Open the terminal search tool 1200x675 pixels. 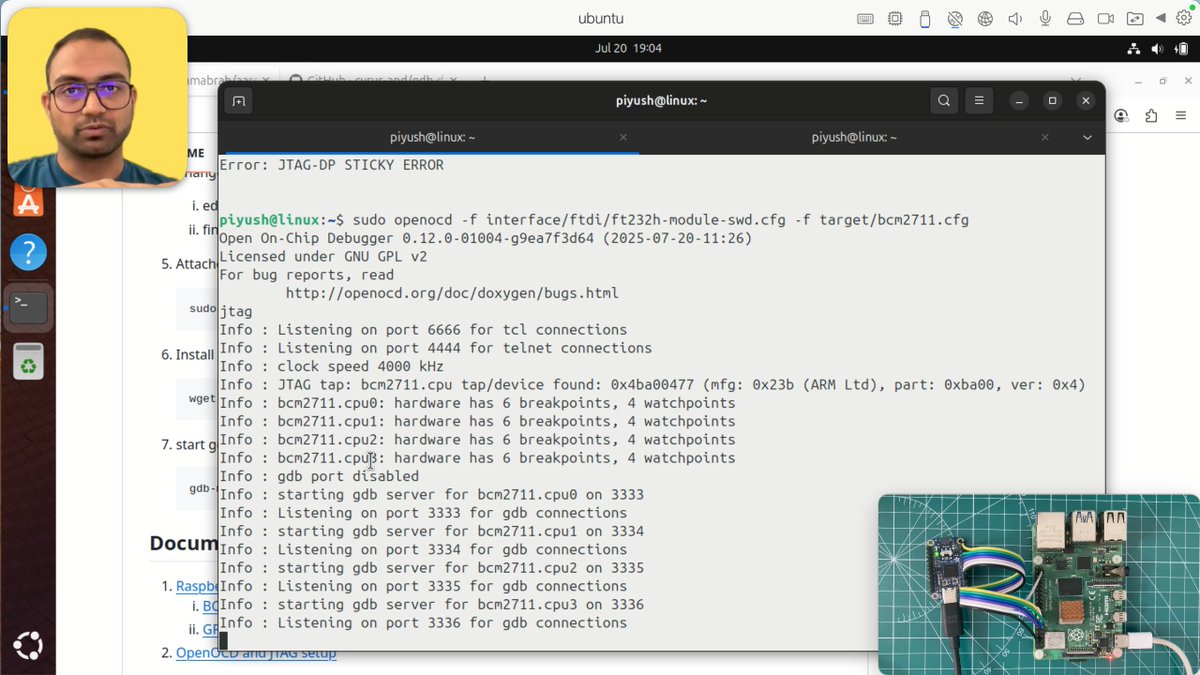[x=944, y=101]
